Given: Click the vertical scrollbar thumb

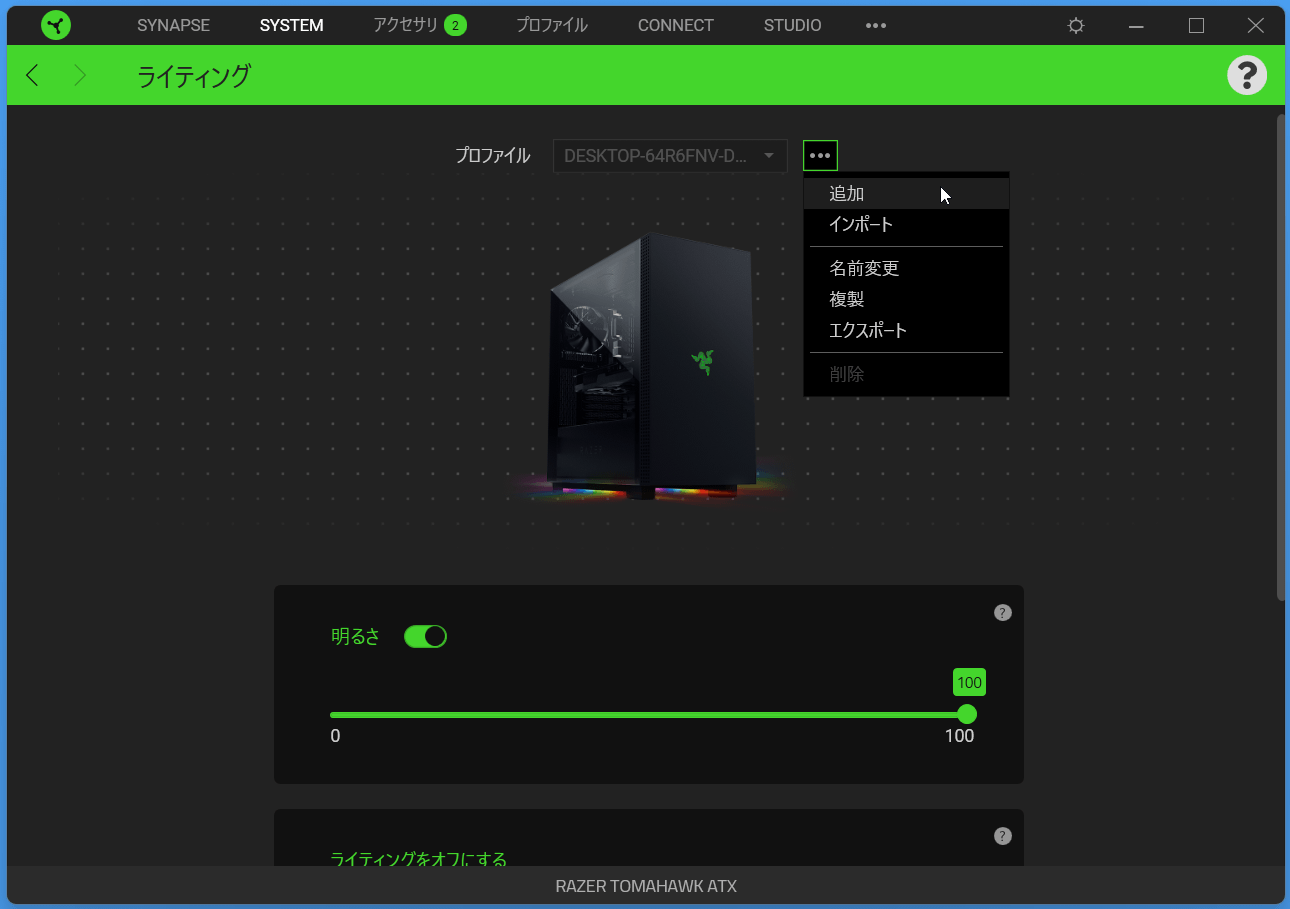Looking at the screenshot, I should click(1281, 358).
